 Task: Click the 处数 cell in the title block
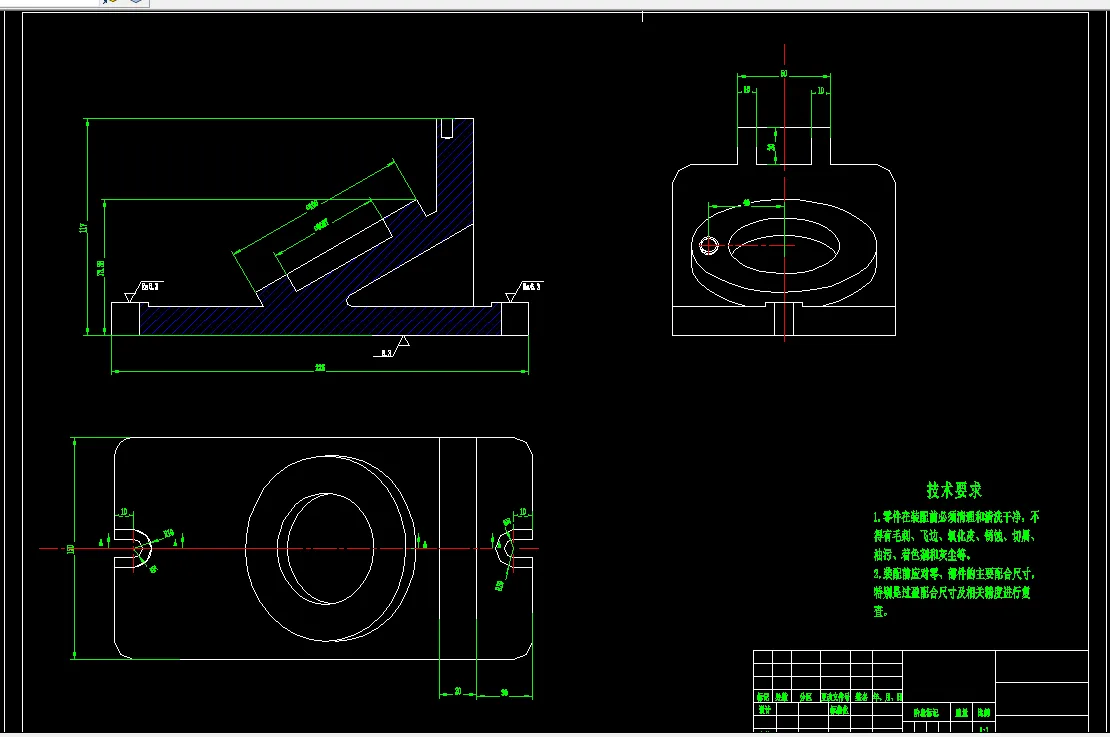[x=781, y=697]
